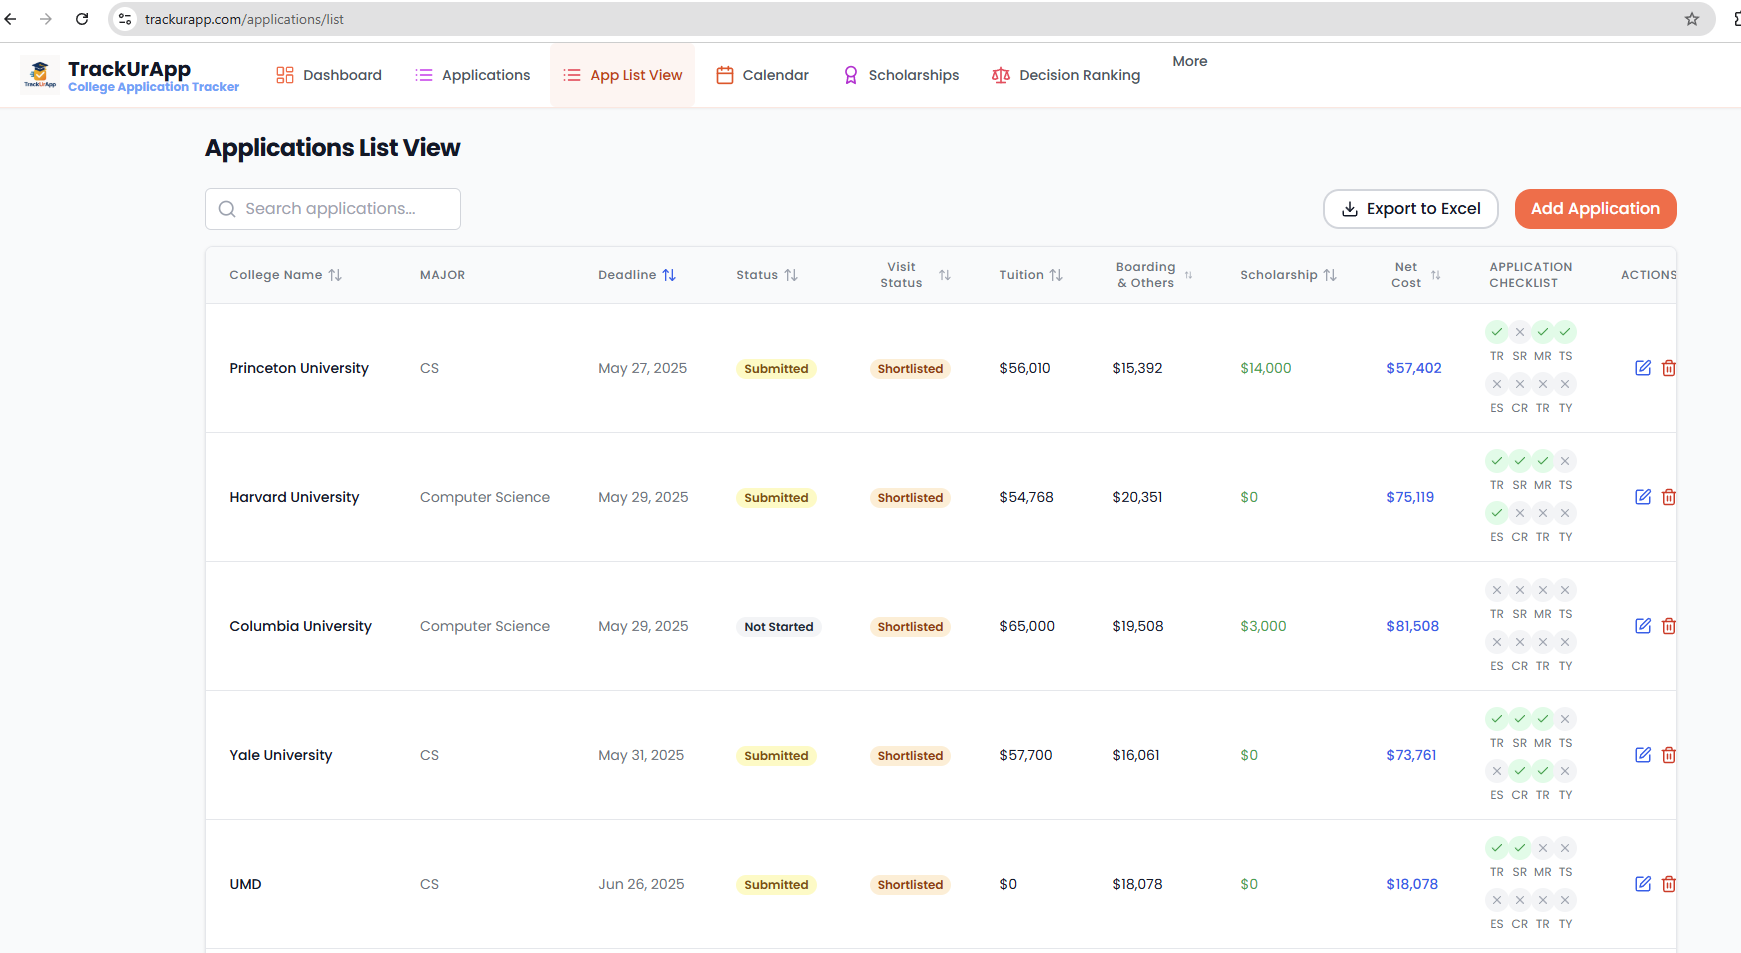
Task: Toggle Princeton's MR checklist item
Action: pyautogui.click(x=1543, y=332)
